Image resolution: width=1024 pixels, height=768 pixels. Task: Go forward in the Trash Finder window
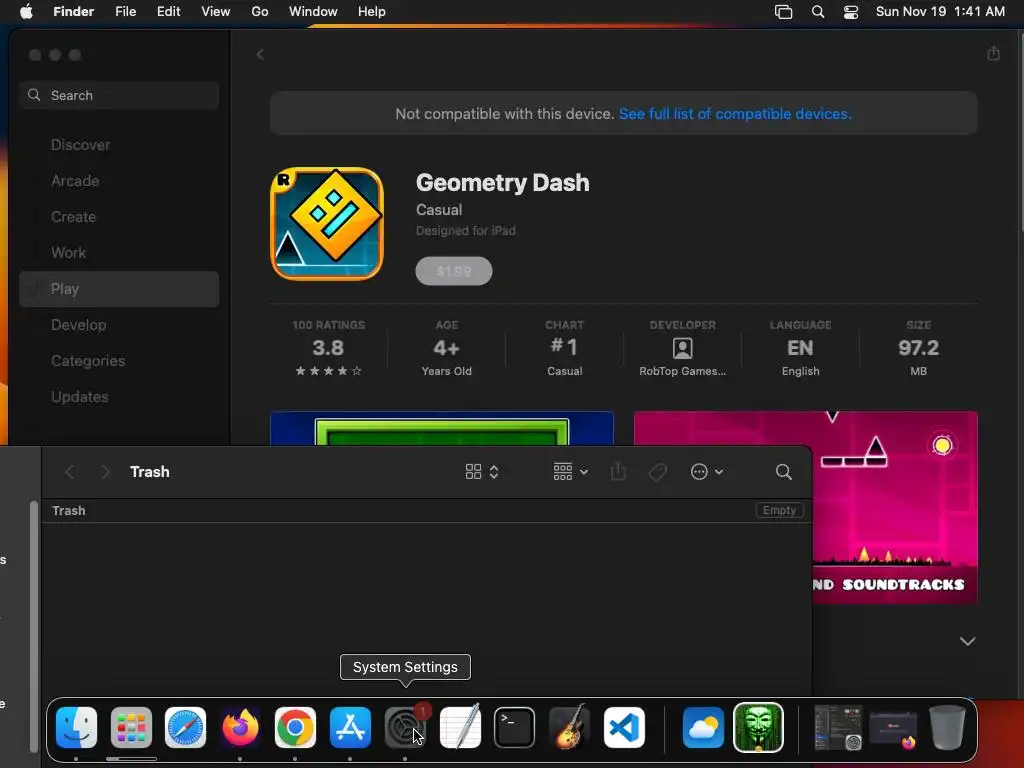(x=105, y=472)
